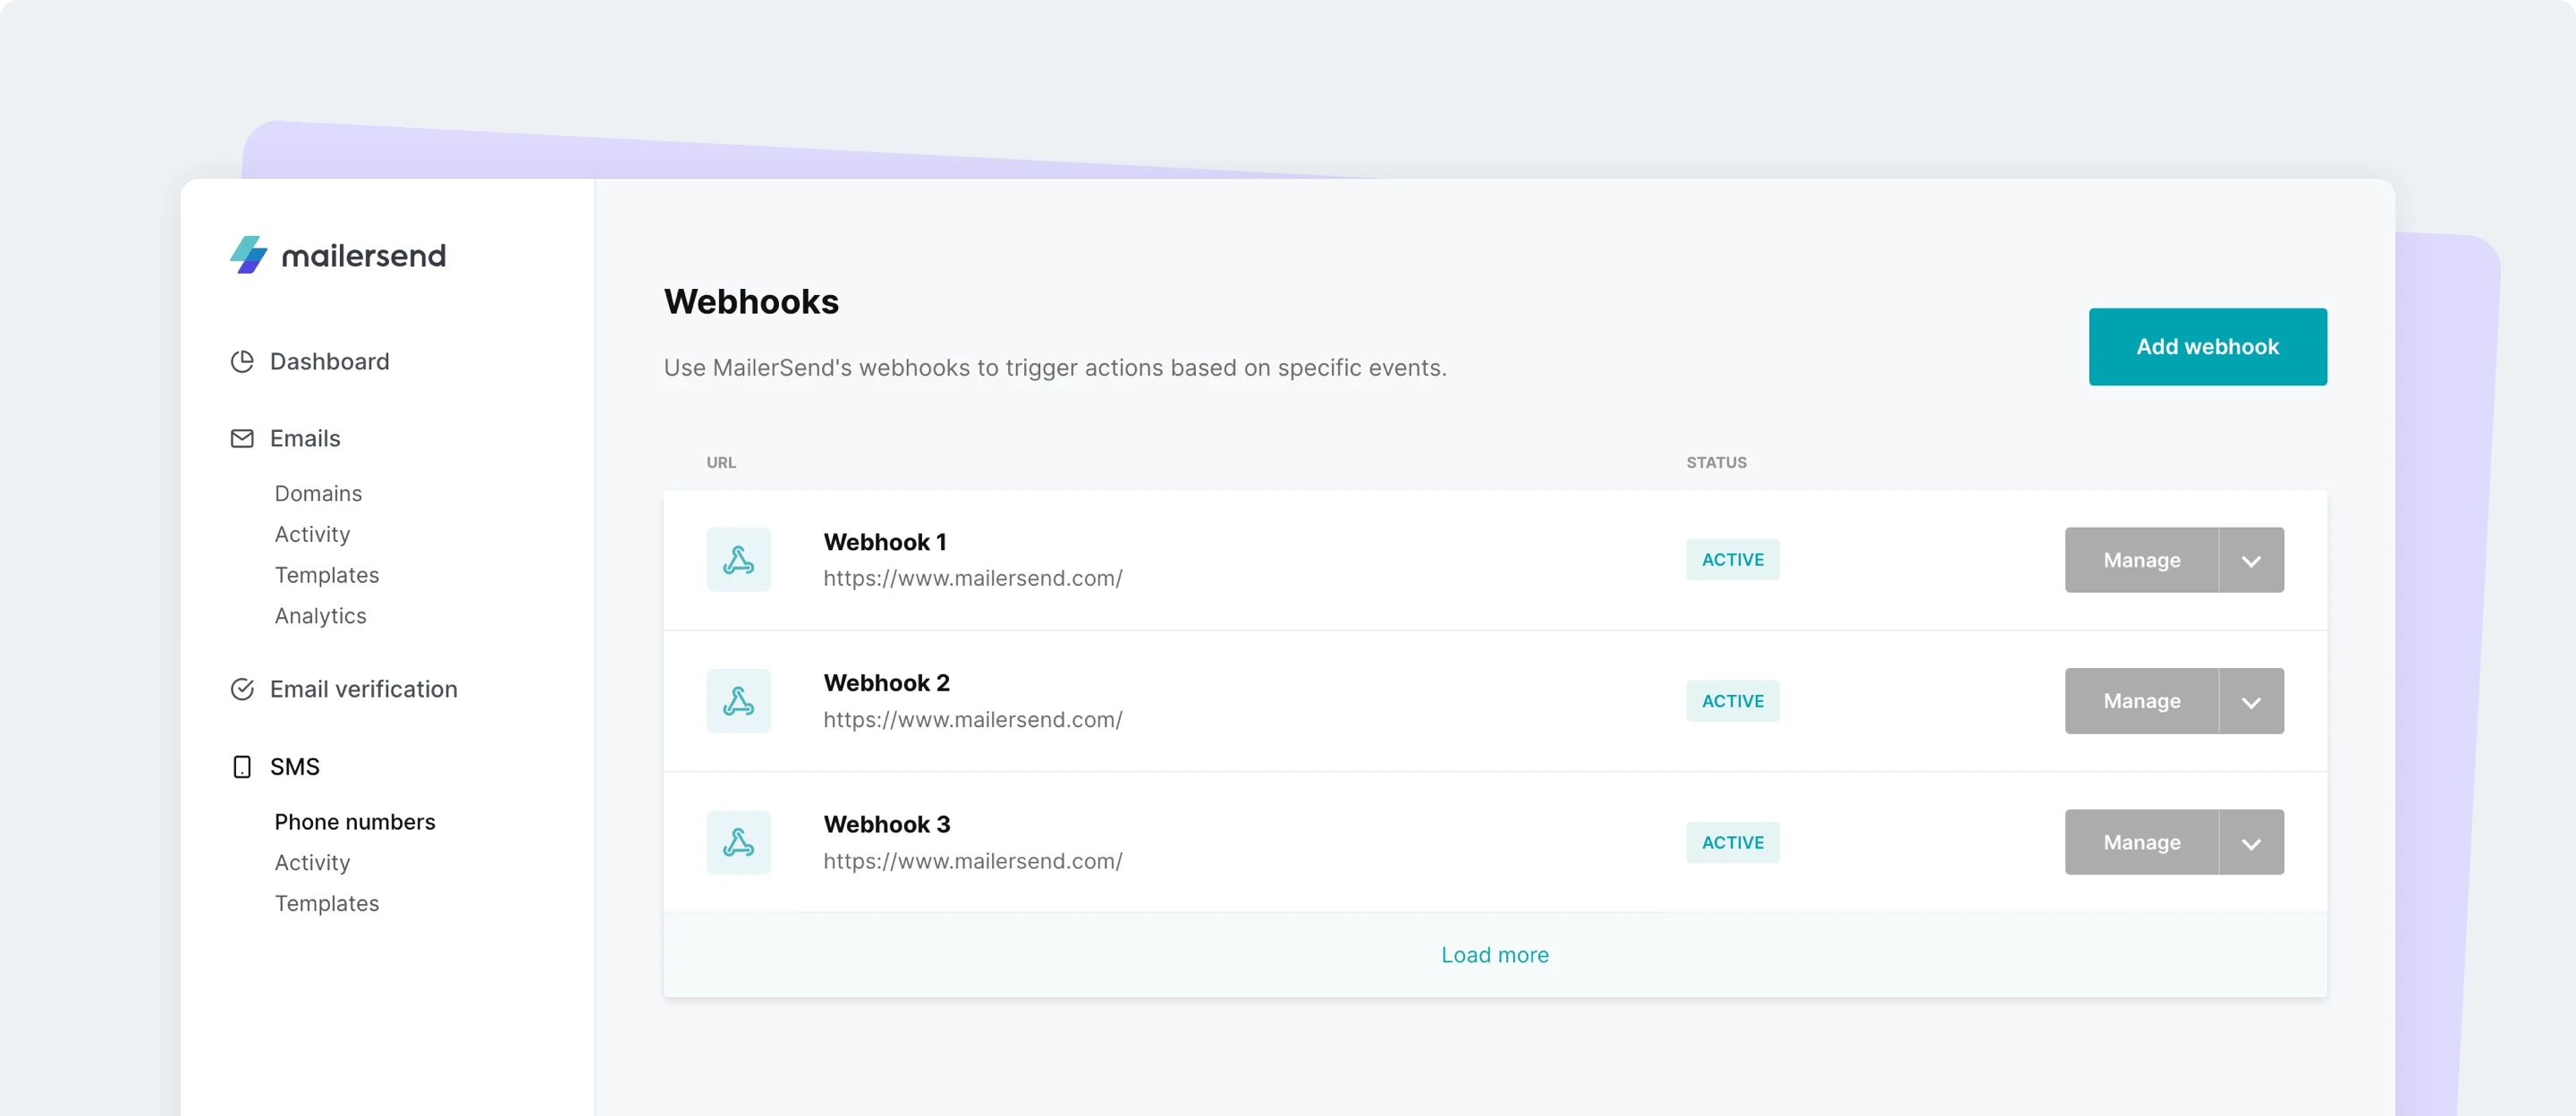Click the URL under Webhook 1
The image size is (2576, 1116).
coord(972,578)
